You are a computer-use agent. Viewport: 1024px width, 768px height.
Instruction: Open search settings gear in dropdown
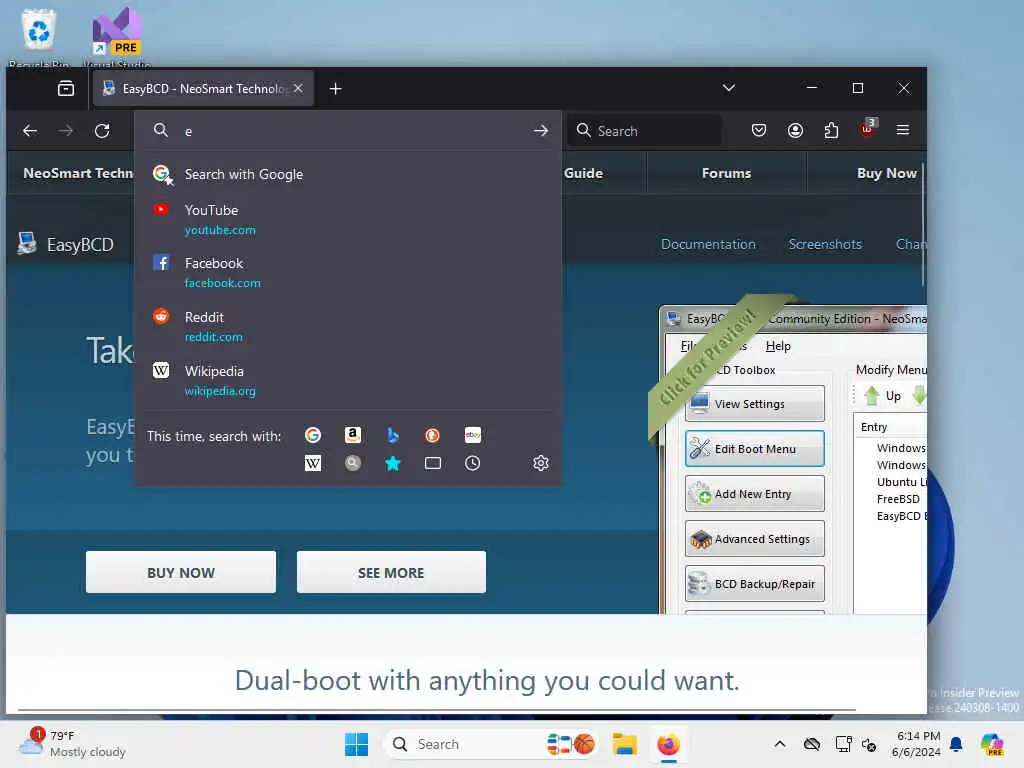click(x=540, y=463)
